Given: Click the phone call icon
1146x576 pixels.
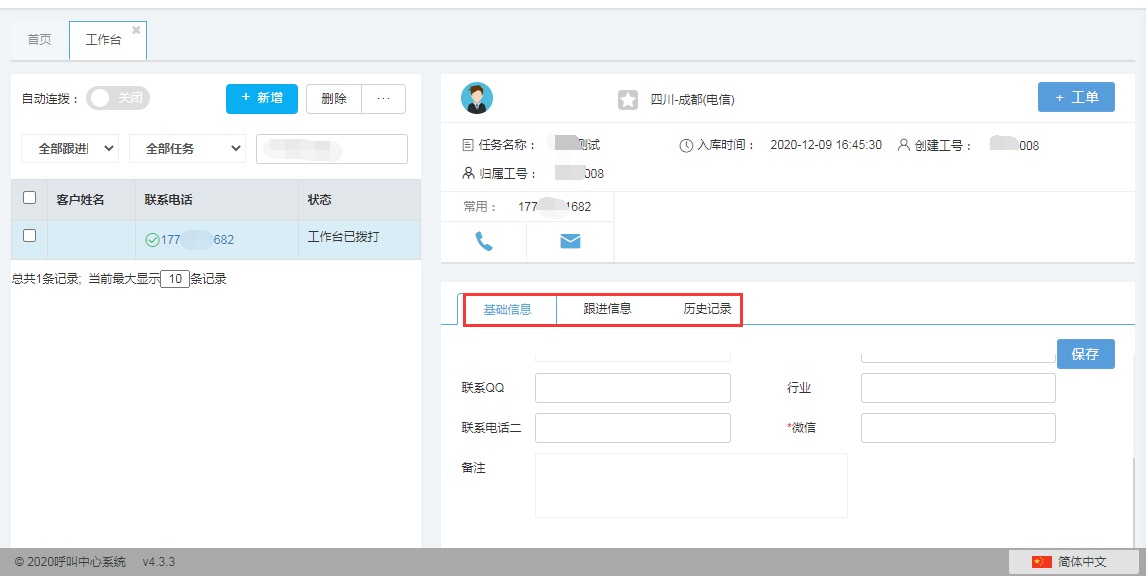Looking at the screenshot, I should tap(484, 241).
